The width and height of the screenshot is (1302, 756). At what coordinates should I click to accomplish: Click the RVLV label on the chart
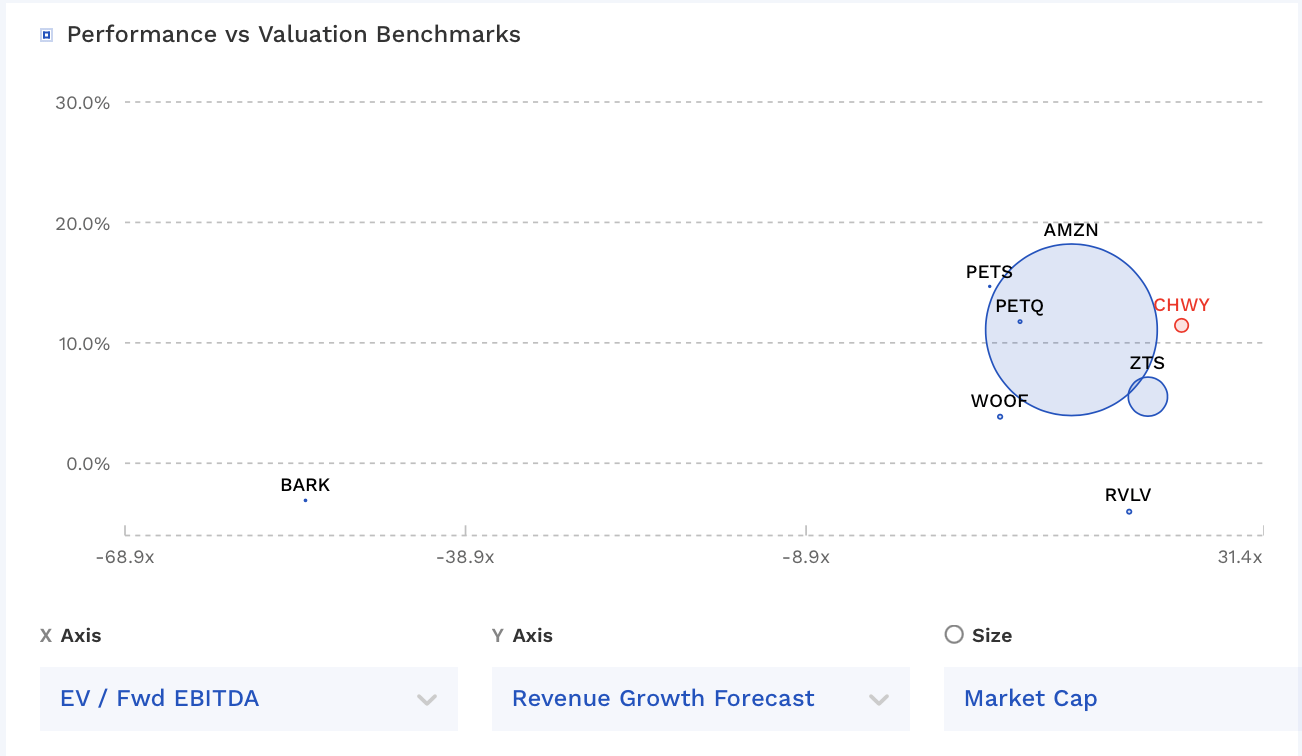pos(1128,494)
